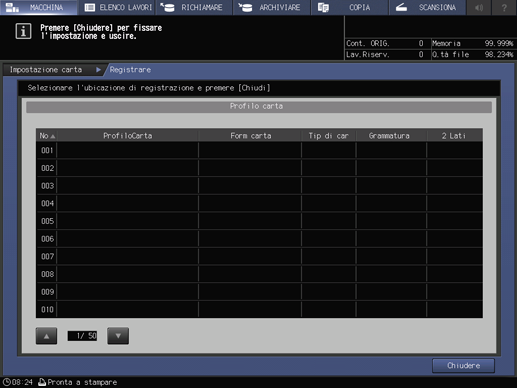The width and height of the screenshot is (517, 388).
Task: Select profile row 004
Action: pos(259,203)
